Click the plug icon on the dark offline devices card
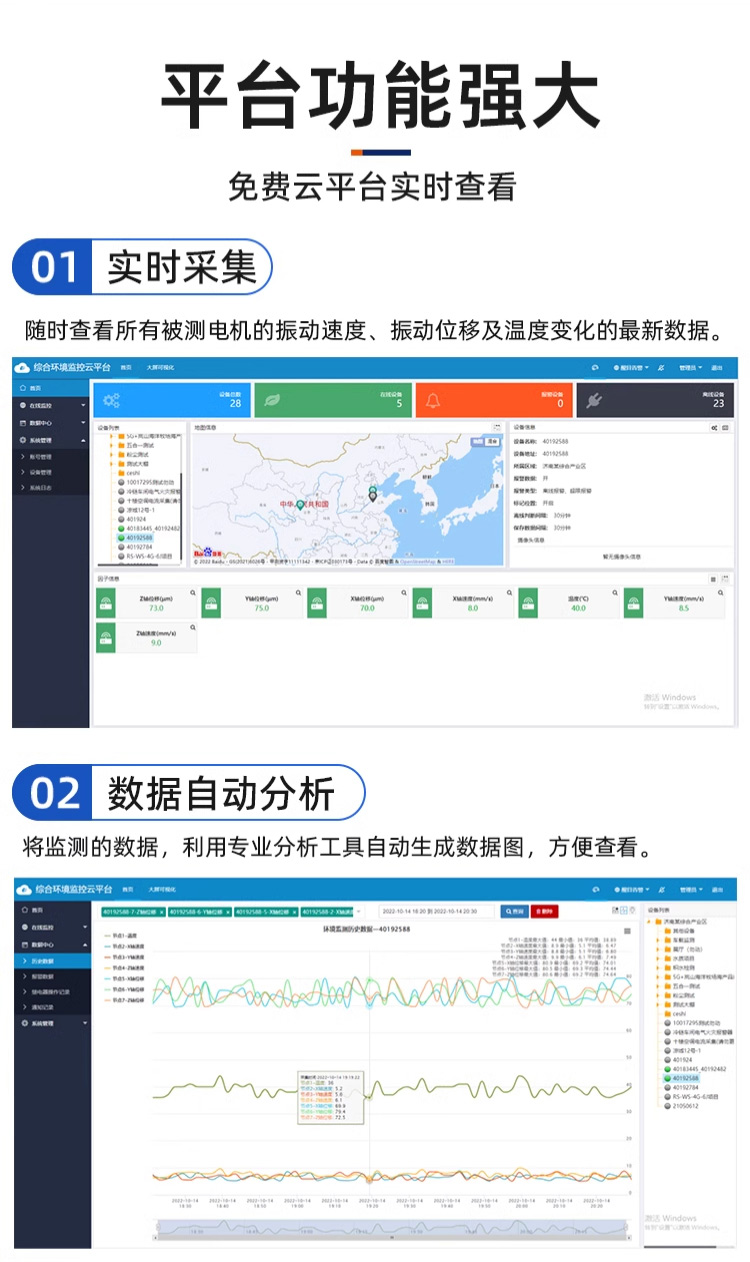The height and width of the screenshot is (1262, 750). pos(593,401)
